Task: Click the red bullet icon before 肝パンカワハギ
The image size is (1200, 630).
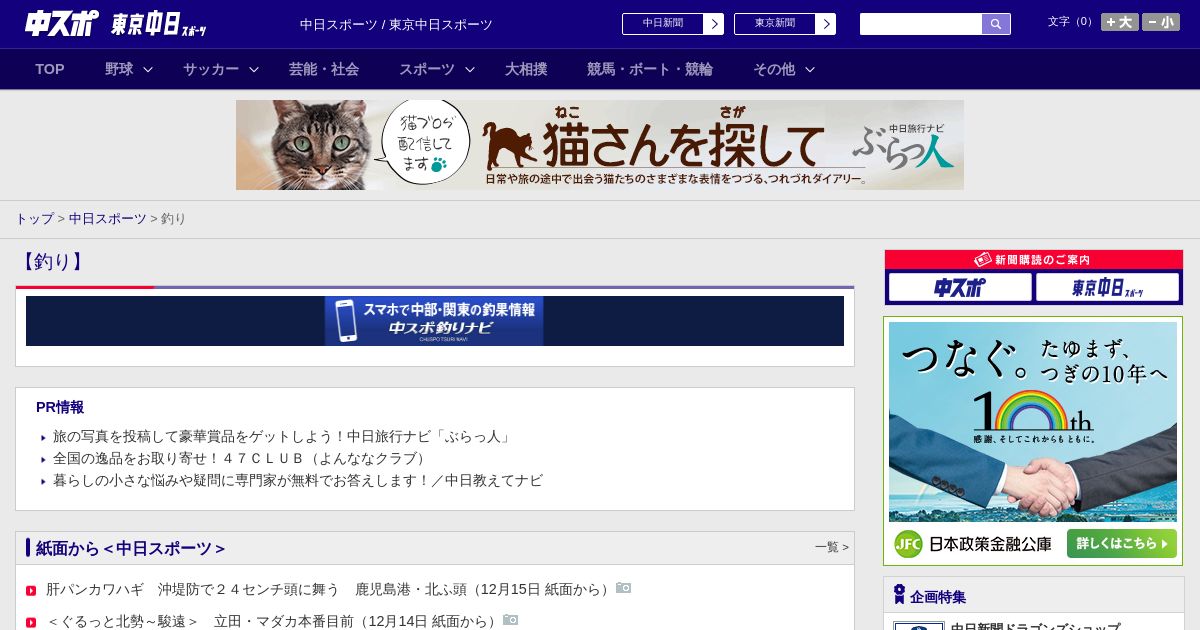Action: [x=31, y=591]
